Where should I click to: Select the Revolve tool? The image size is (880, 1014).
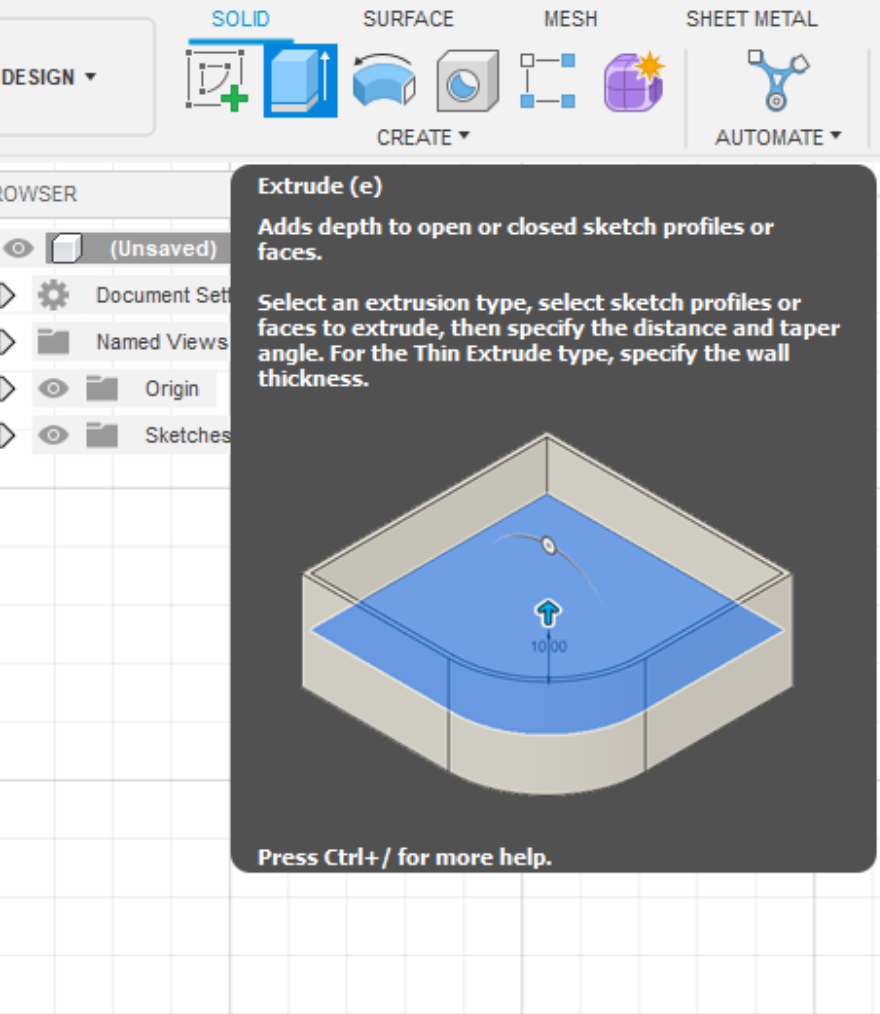382,82
